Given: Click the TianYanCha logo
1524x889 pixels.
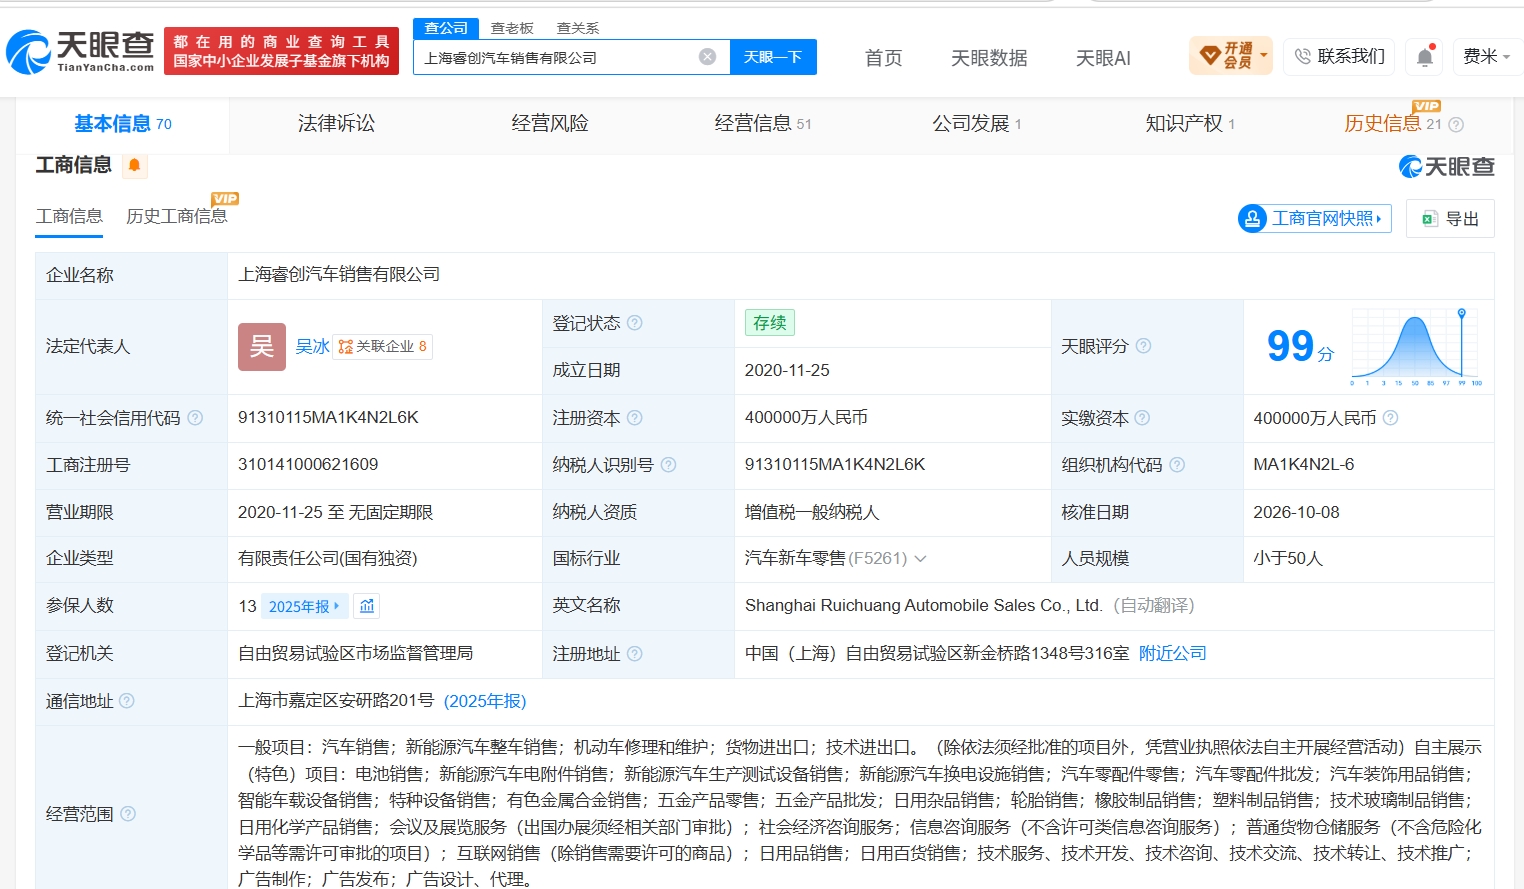Looking at the screenshot, I should pos(81,51).
